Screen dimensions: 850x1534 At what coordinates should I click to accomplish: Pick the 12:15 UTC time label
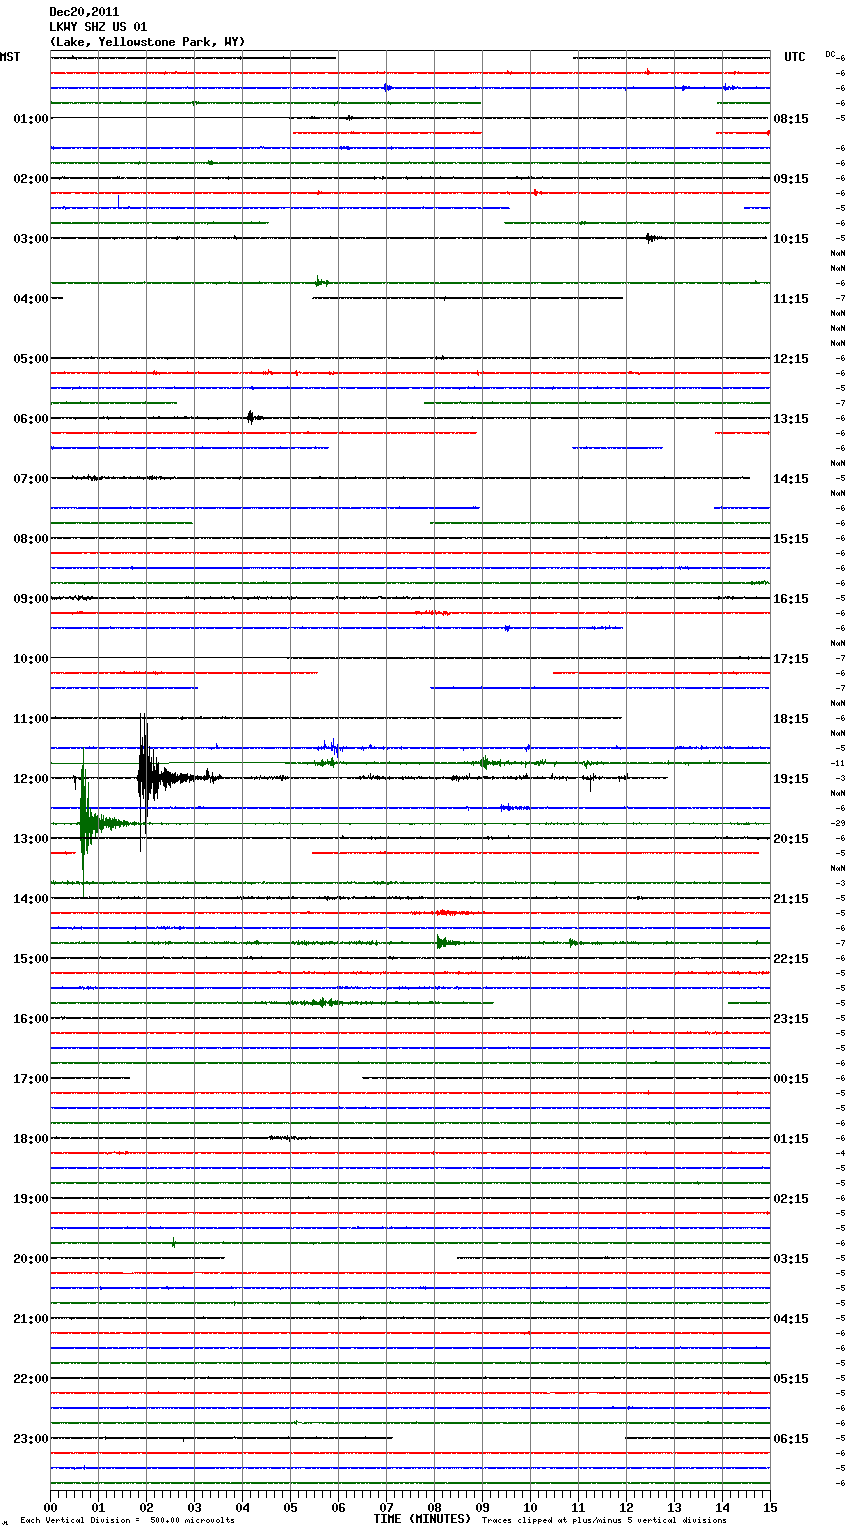tap(791, 359)
